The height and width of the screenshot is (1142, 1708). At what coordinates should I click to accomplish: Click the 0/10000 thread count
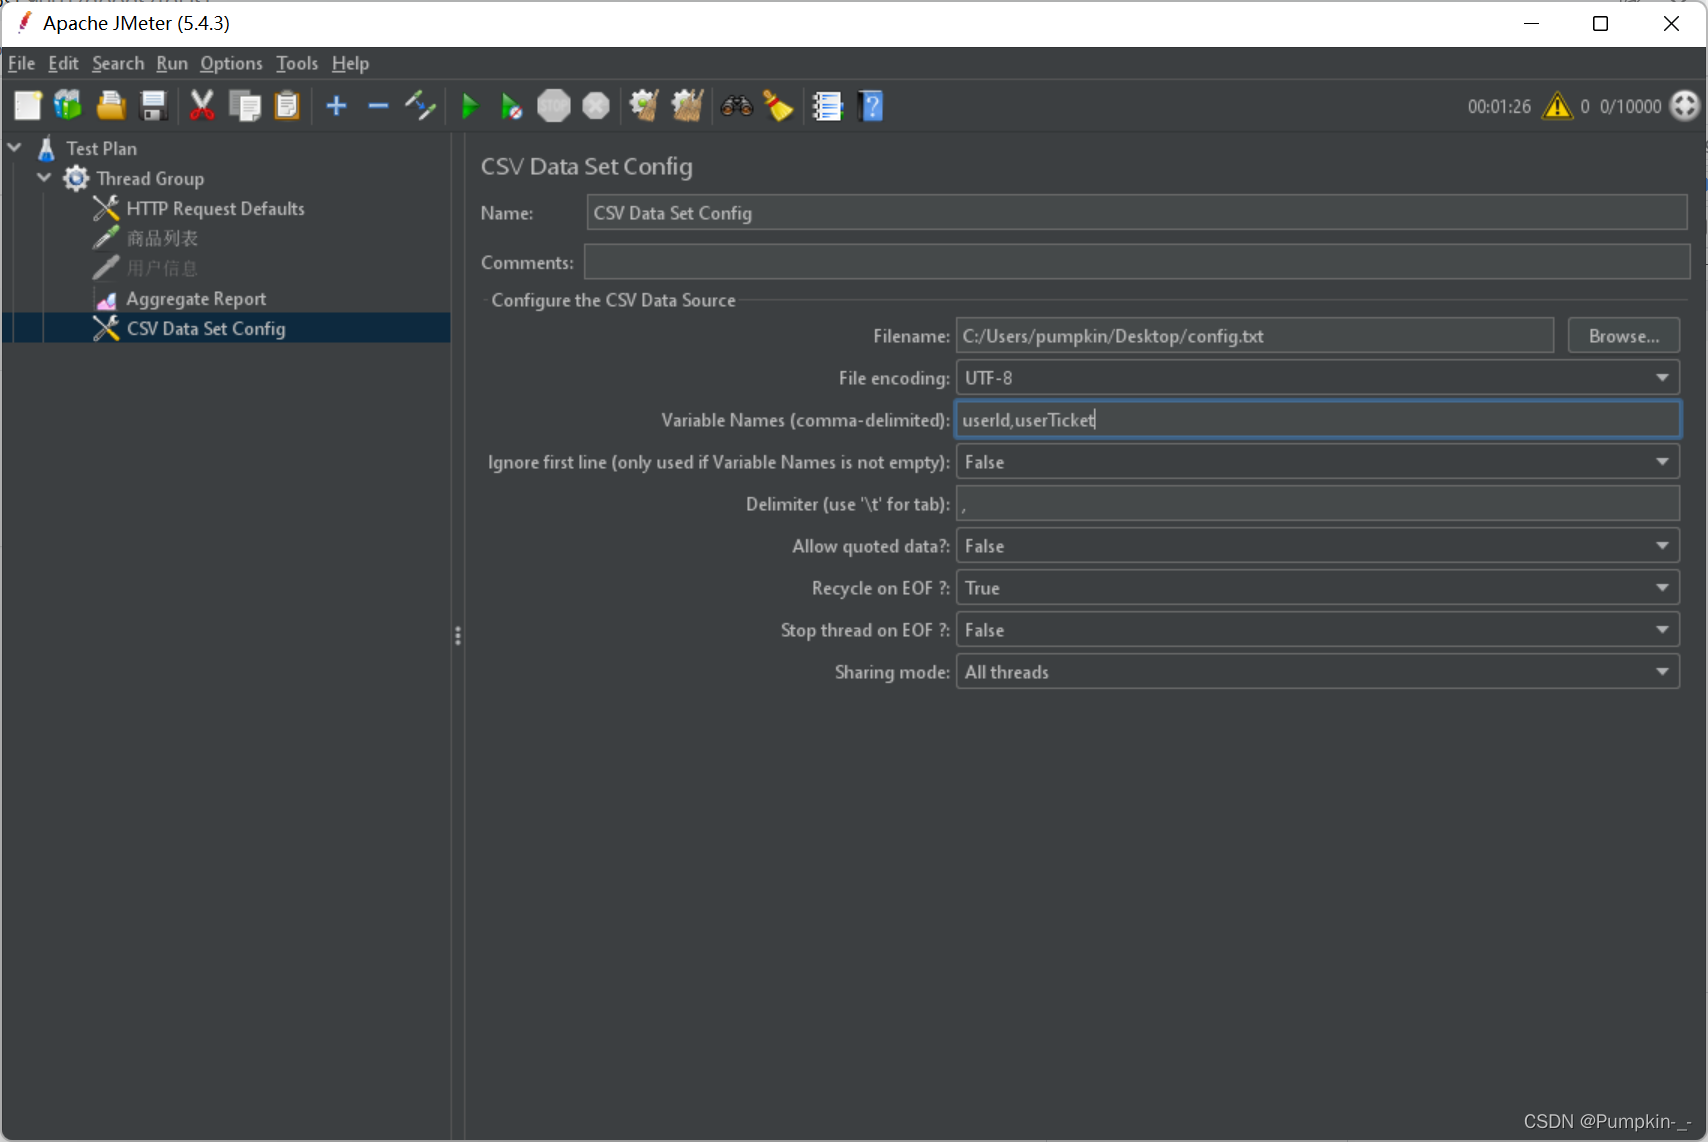(1630, 106)
